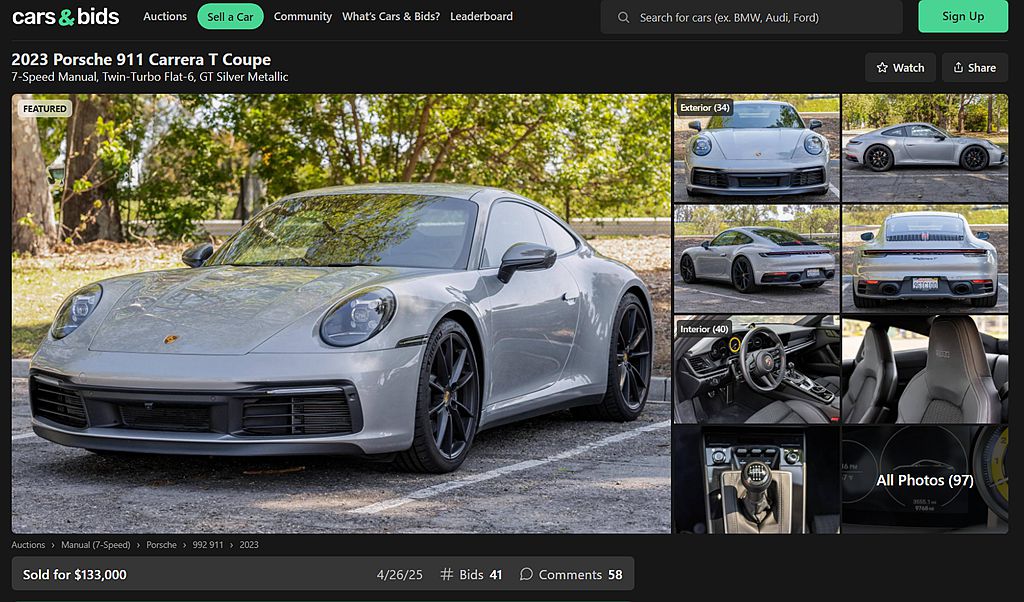1024x602 pixels.
Task: Go to the Leaderboard page
Action: click(481, 16)
